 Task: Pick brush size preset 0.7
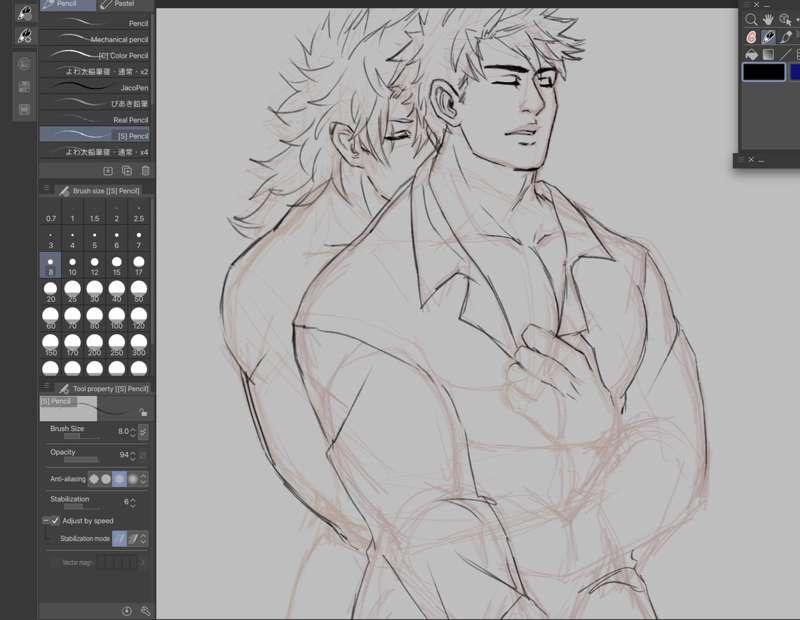pos(51,213)
